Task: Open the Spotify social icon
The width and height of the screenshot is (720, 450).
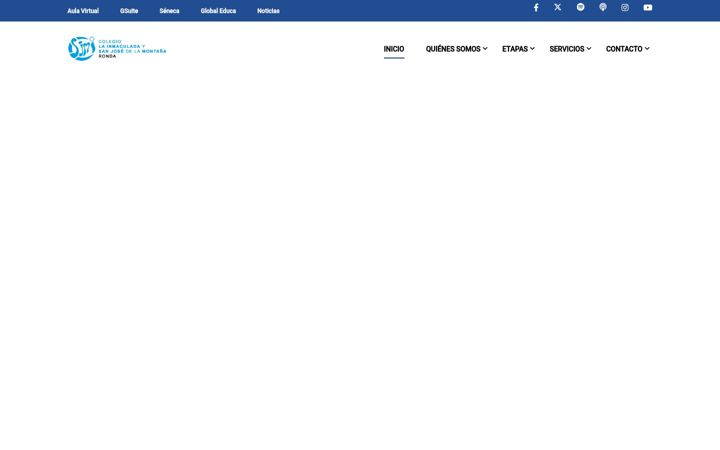Action: coord(580,7)
